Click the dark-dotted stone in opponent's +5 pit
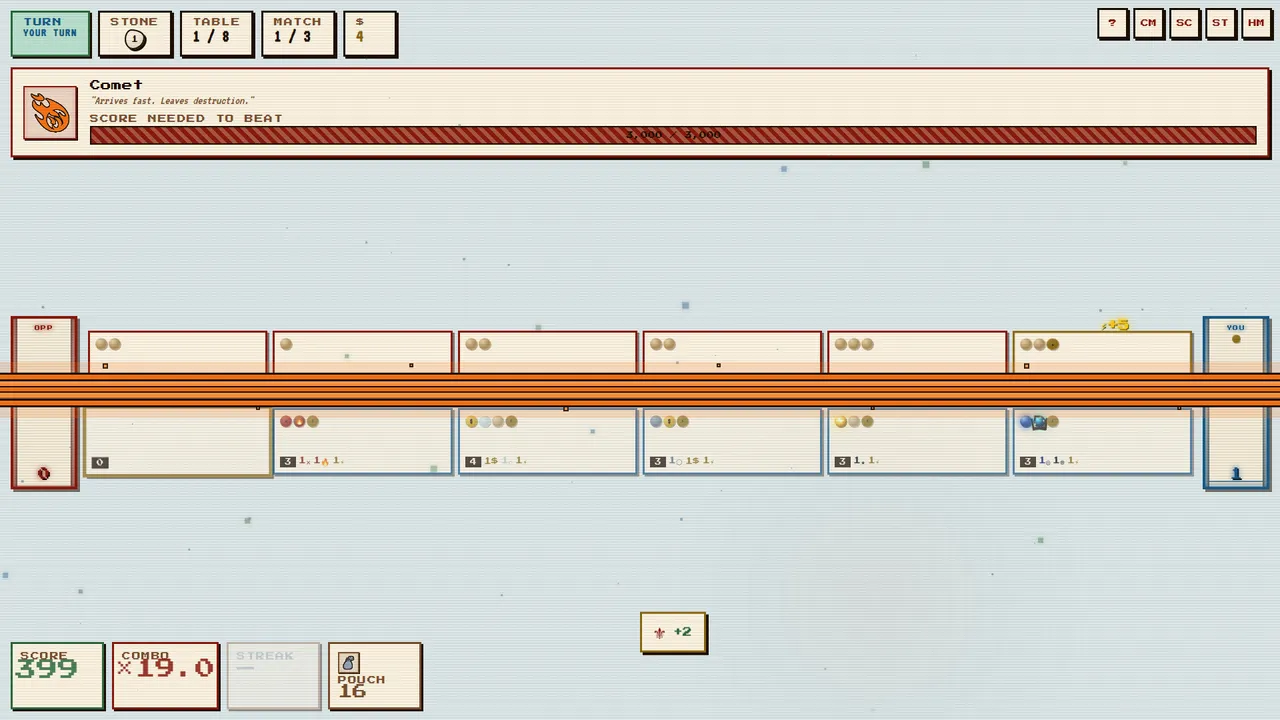 coord(1053,344)
